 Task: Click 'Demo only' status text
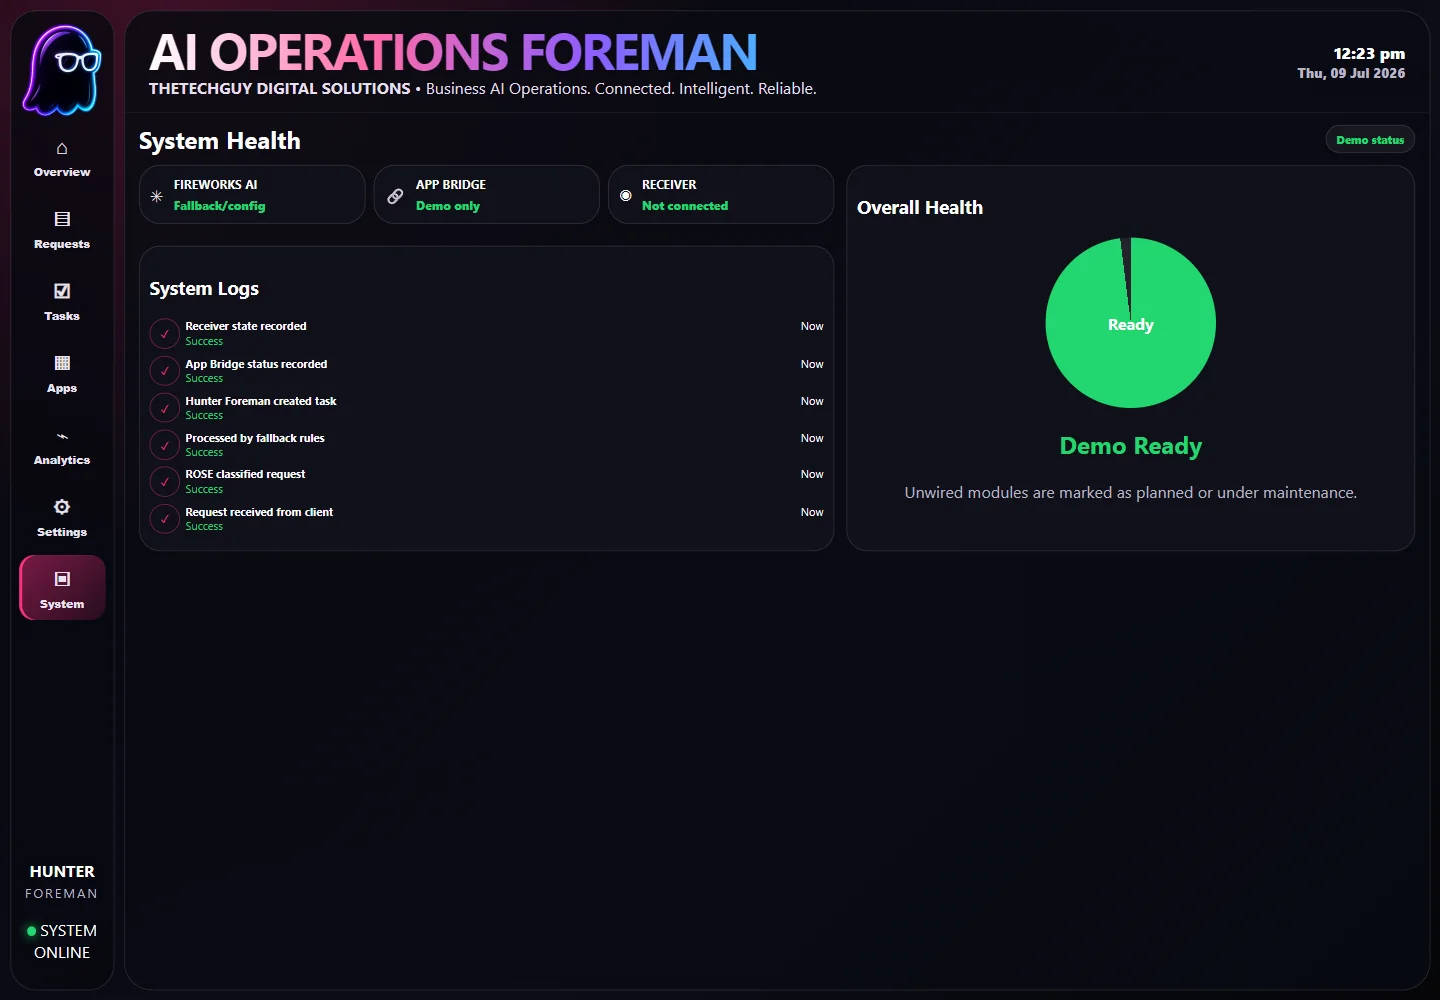448,206
